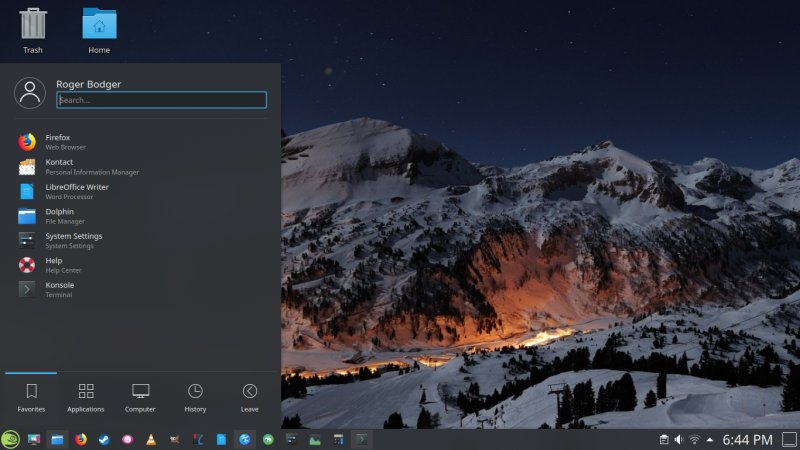
Task: Click the openSUSE application launcher button
Action: (10, 439)
